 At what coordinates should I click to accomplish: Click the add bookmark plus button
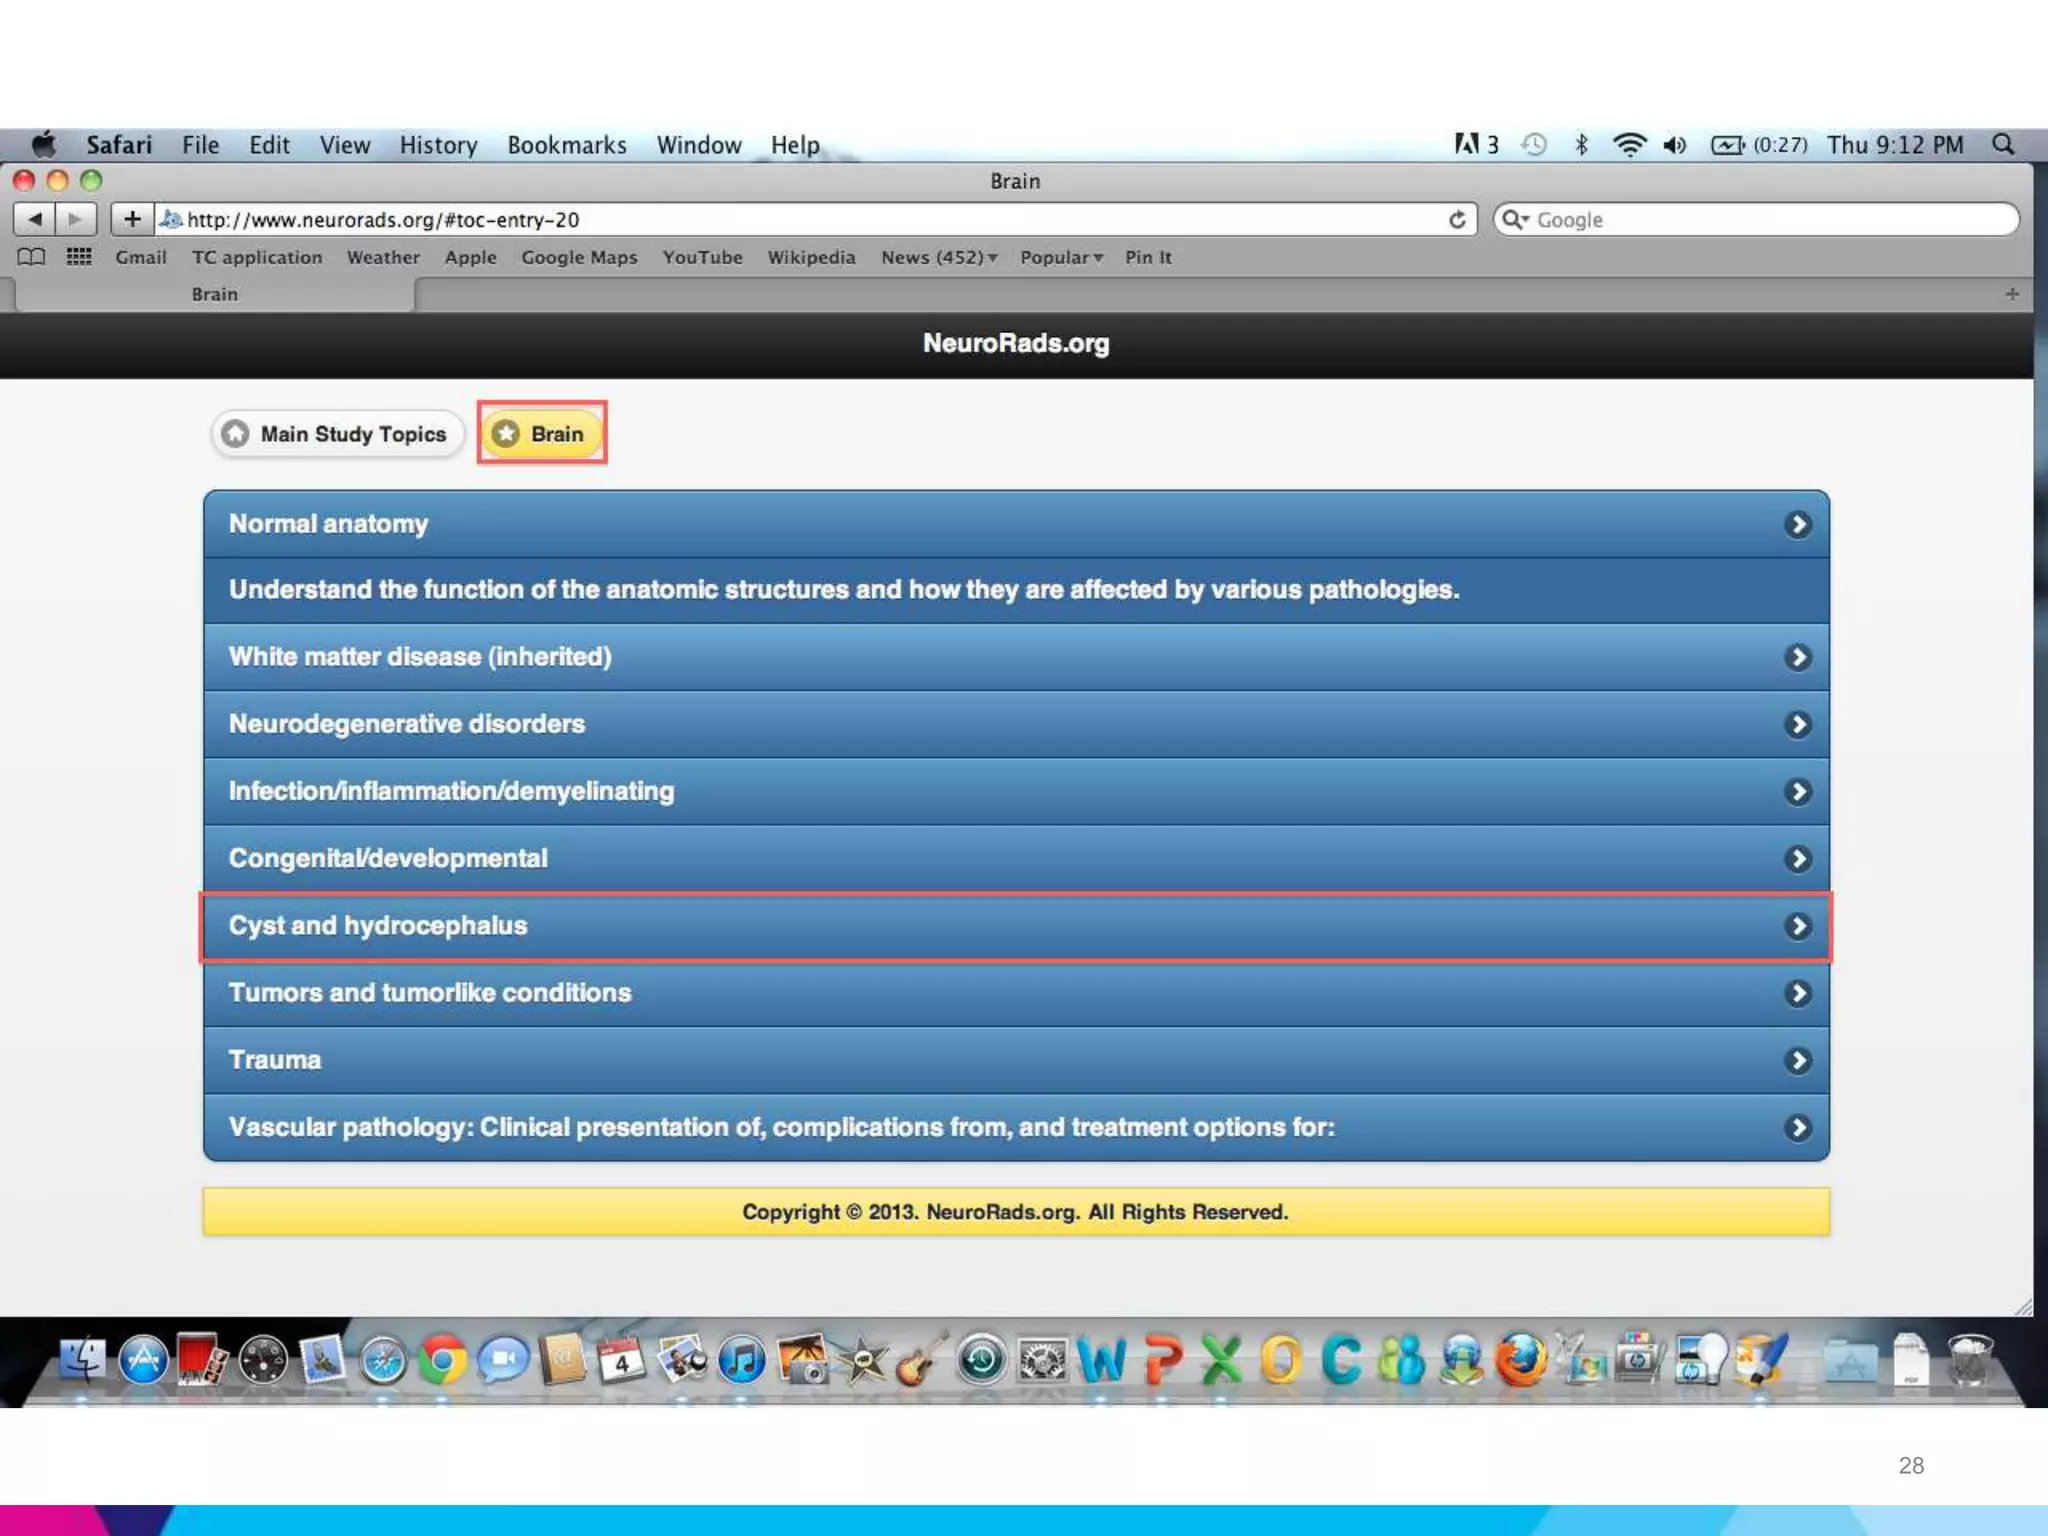click(132, 219)
